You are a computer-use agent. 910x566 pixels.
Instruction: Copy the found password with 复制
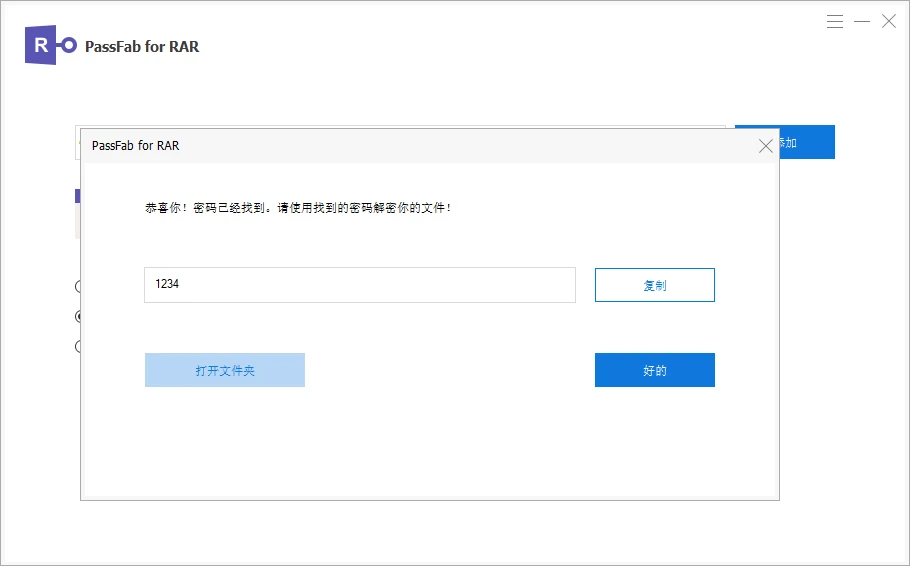(x=655, y=285)
